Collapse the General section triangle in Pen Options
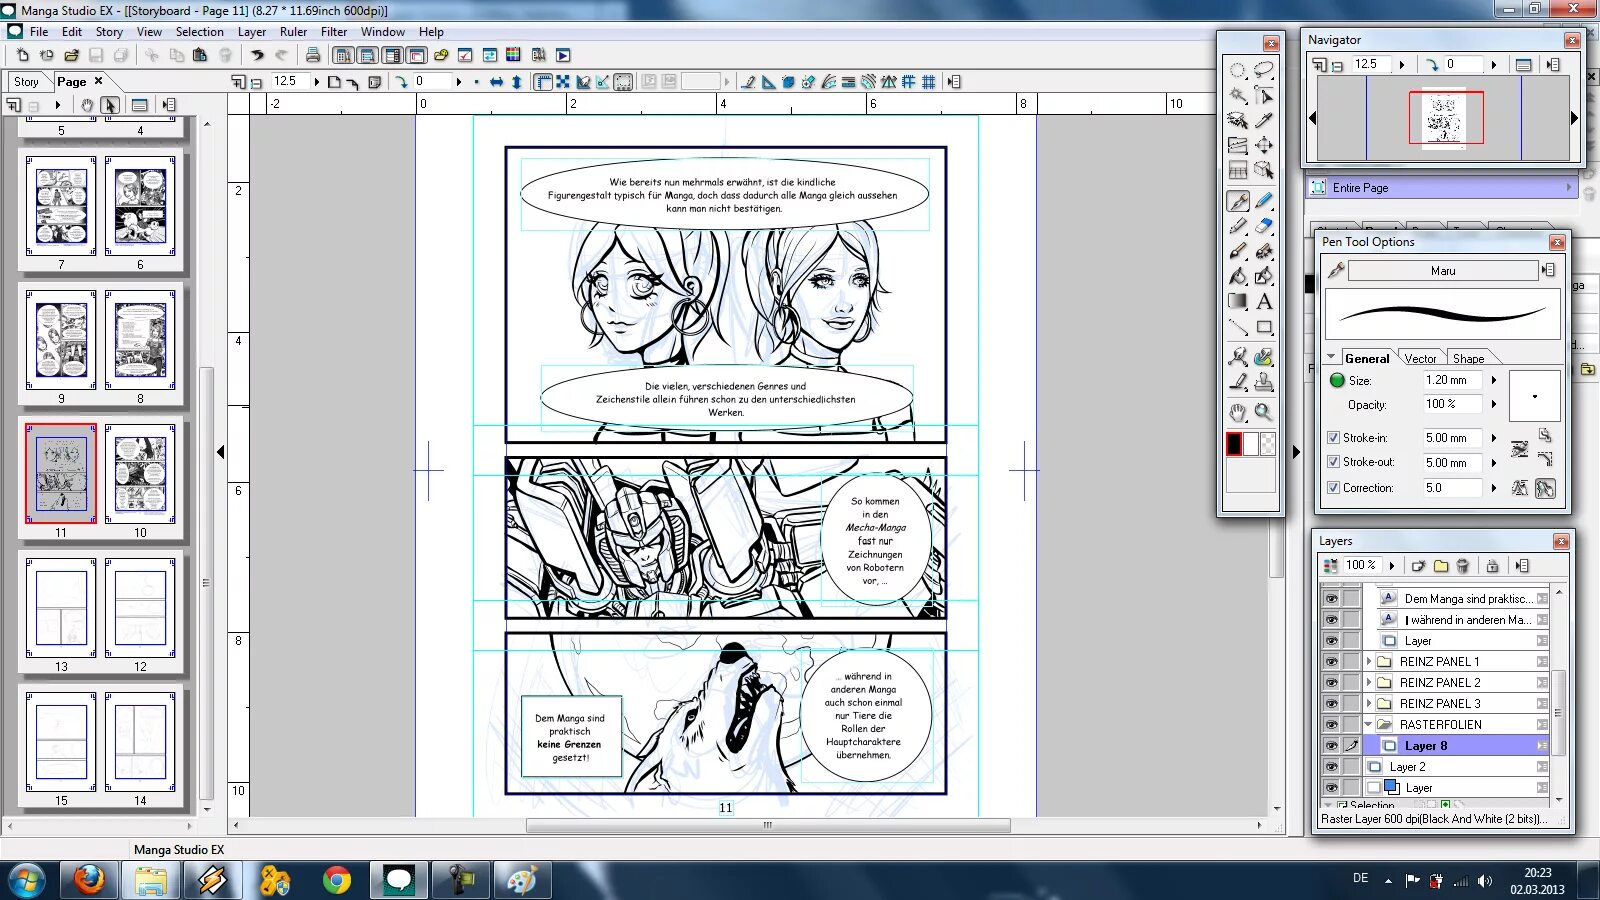The image size is (1600, 900). click(x=1331, y=357)
